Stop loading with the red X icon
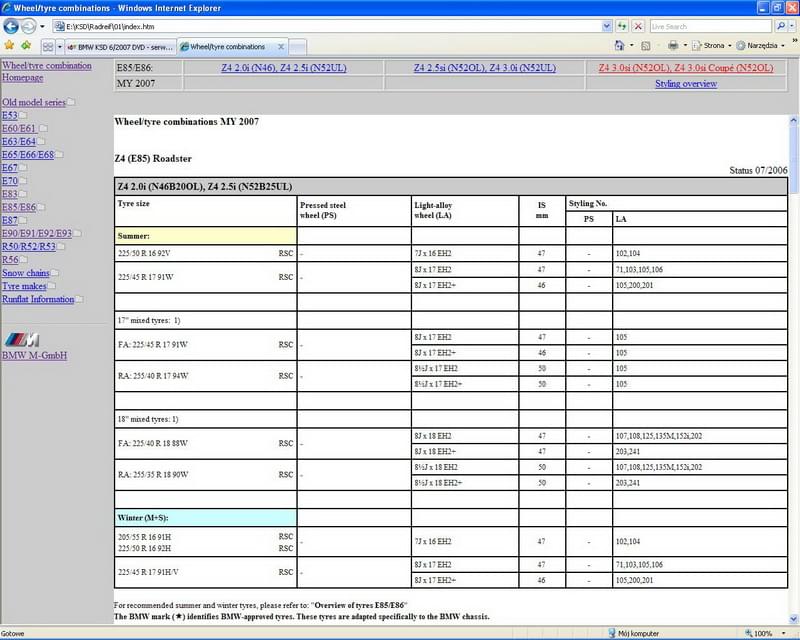 (x=638, y=26)
